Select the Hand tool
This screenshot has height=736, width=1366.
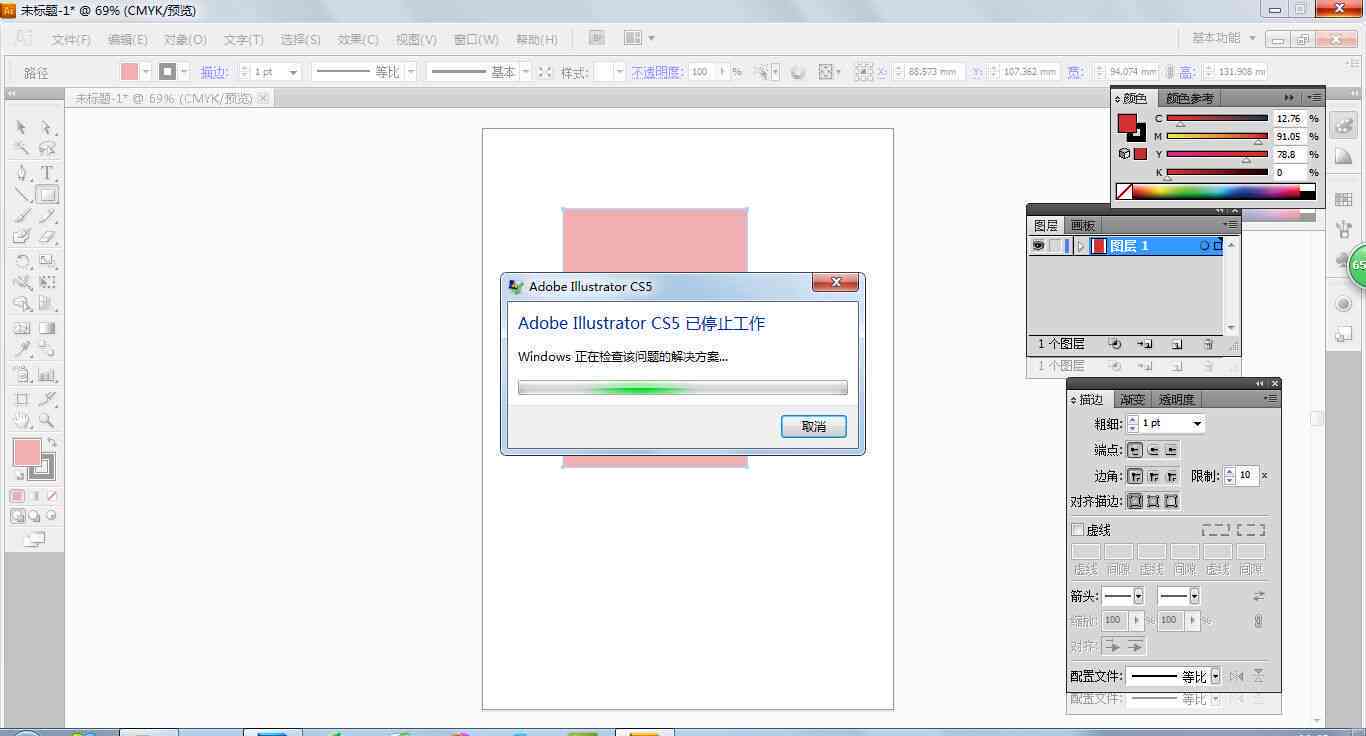[21, 422]
